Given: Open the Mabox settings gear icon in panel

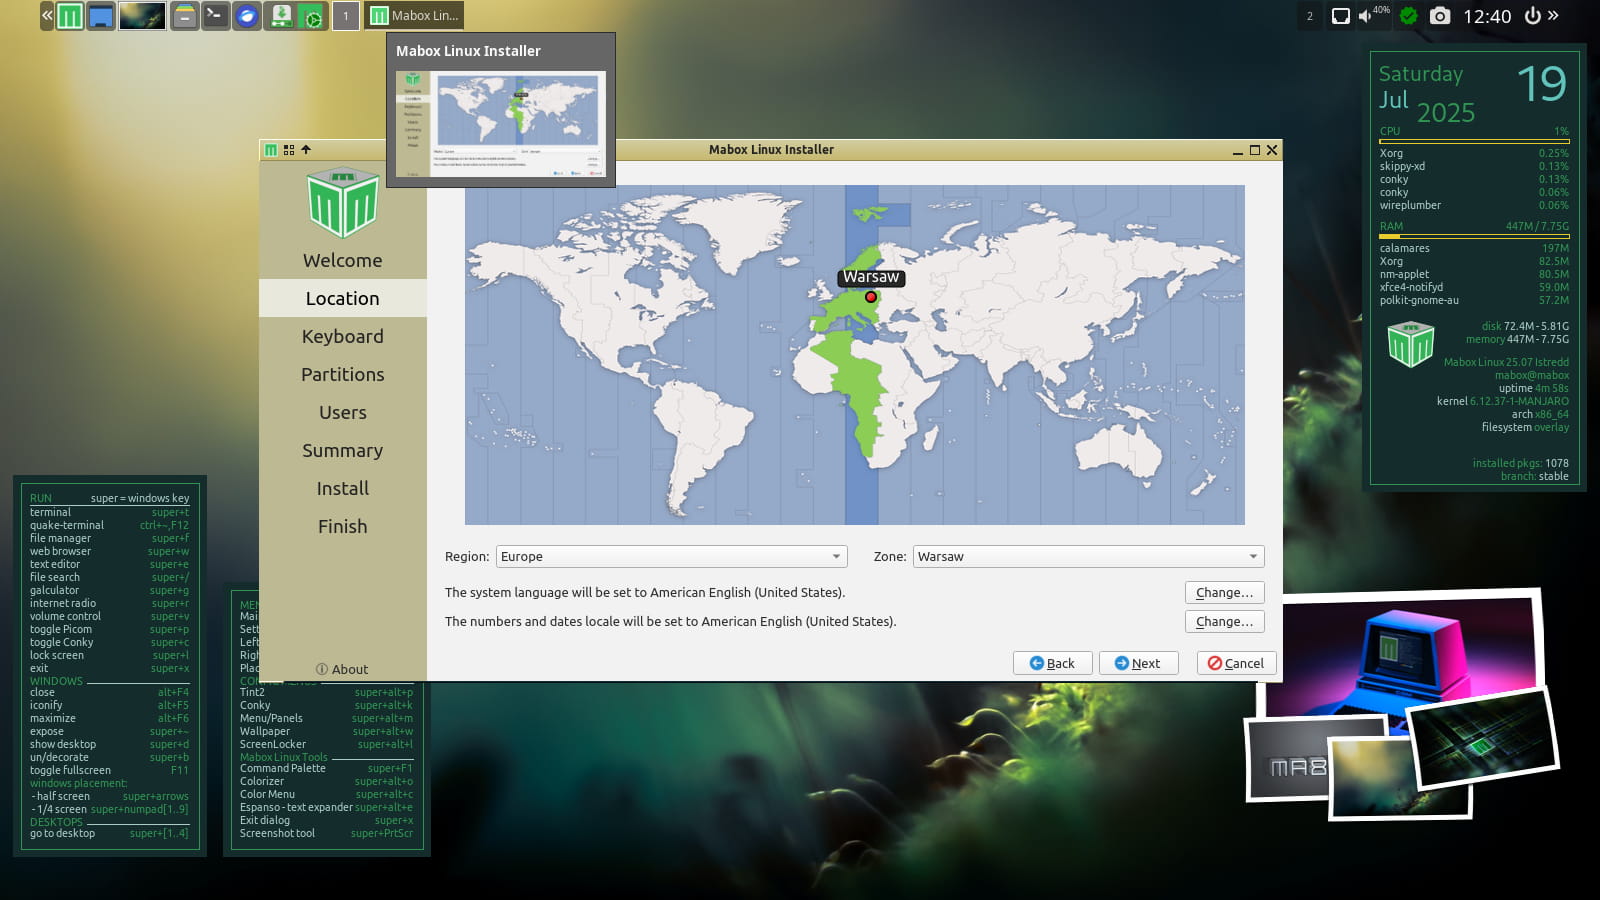Looking at the screenshot, I should coord(312,17).
